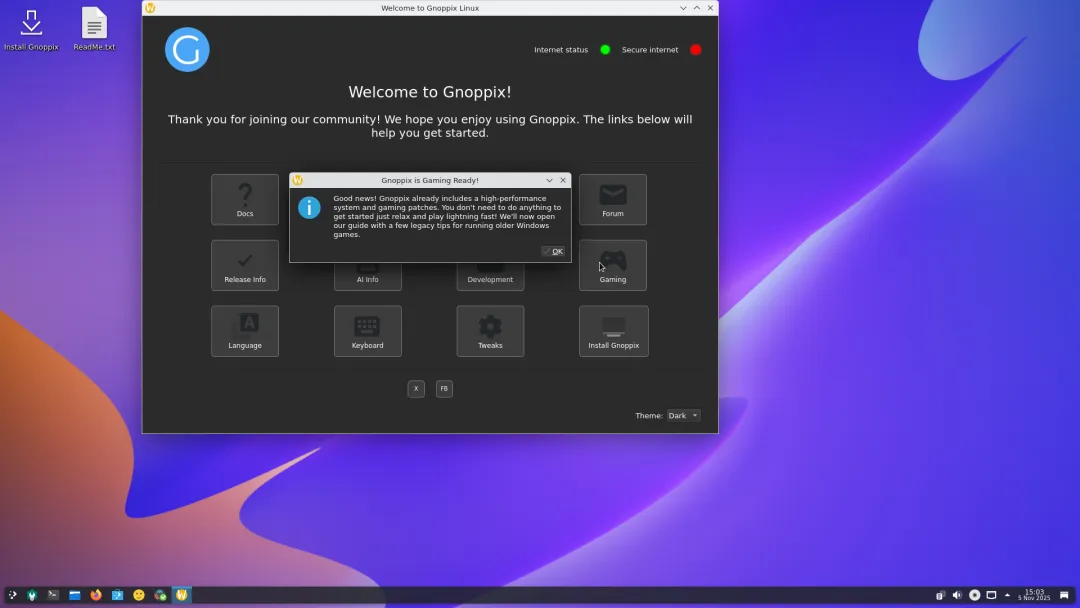The height and width of the screenshot is (608, 1080).
Task: Click the Welcome to Gnoppix! heading
Action: tap(430, 92)
